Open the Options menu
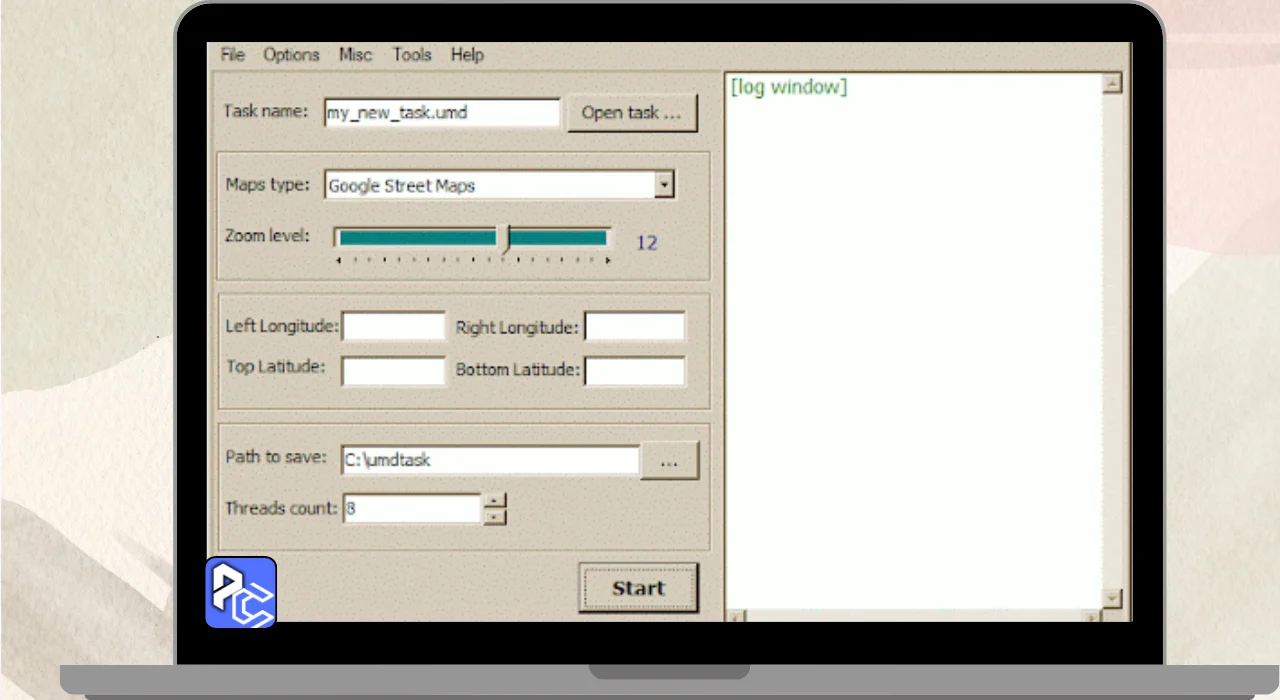This screenshot has height=700, width=1280. 291,55
